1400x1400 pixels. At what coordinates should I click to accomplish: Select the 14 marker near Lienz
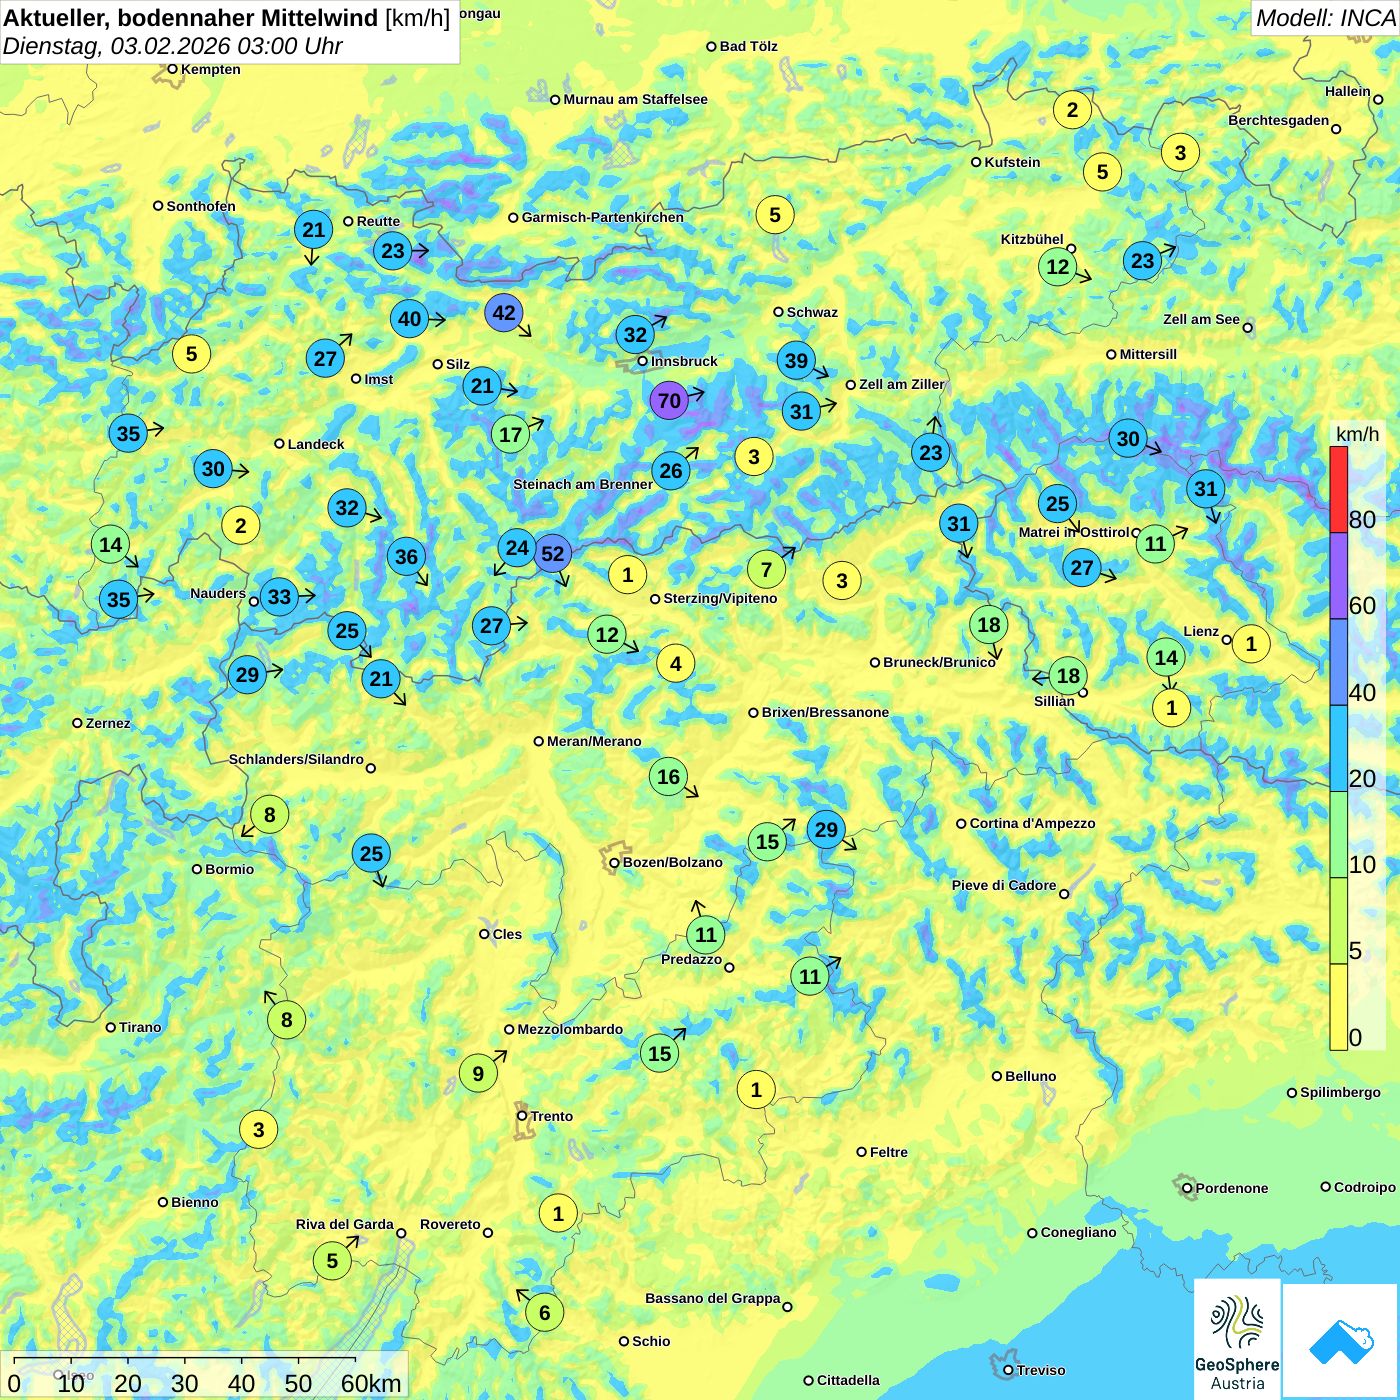[x=1166, y=657]
